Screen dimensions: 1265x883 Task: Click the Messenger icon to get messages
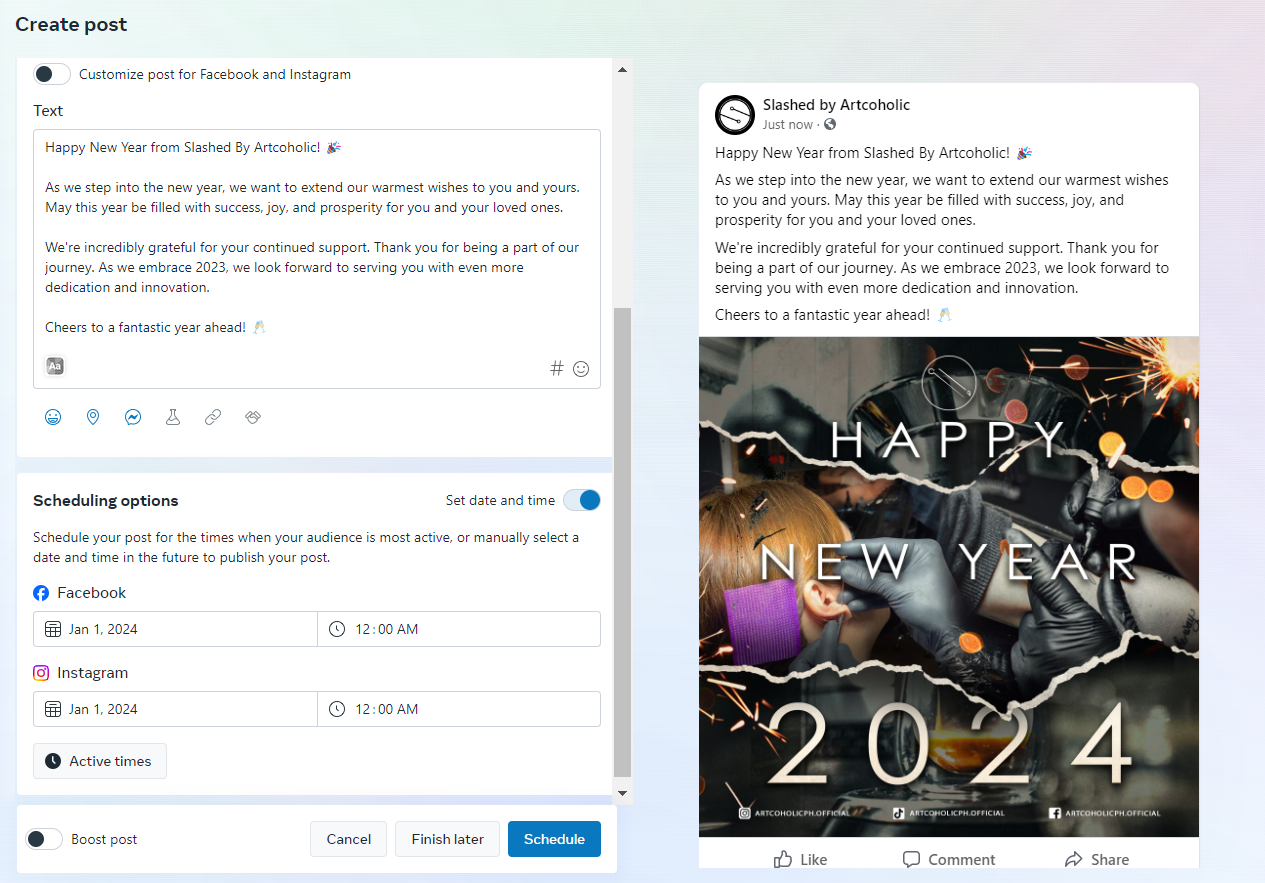tap(133, 417)
